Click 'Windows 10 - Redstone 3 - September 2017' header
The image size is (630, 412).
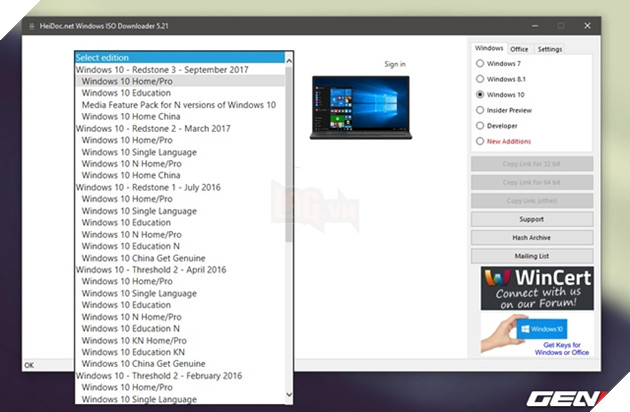click(180, 70)
